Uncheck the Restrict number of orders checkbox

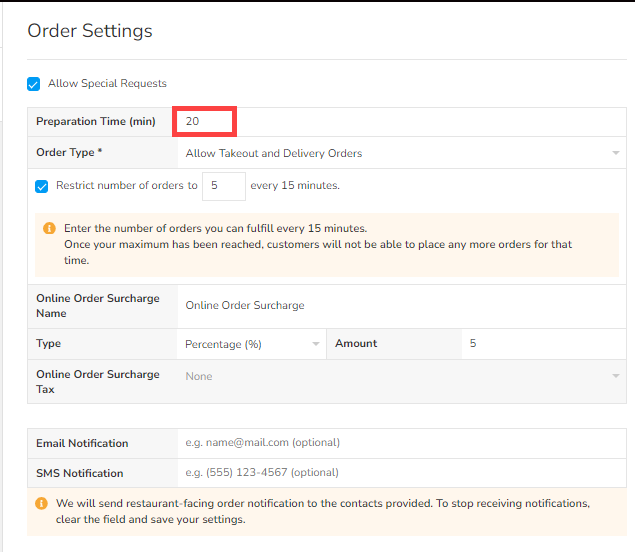point(42,186)
